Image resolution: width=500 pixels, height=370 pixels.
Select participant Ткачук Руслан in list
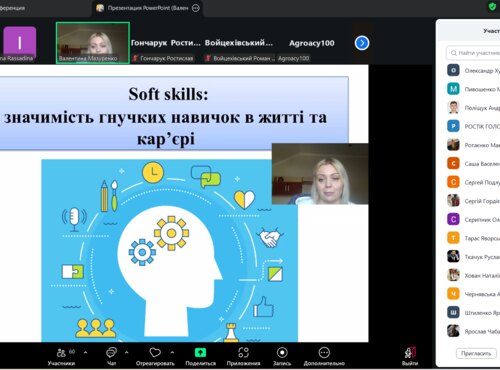tap(473, 257)
